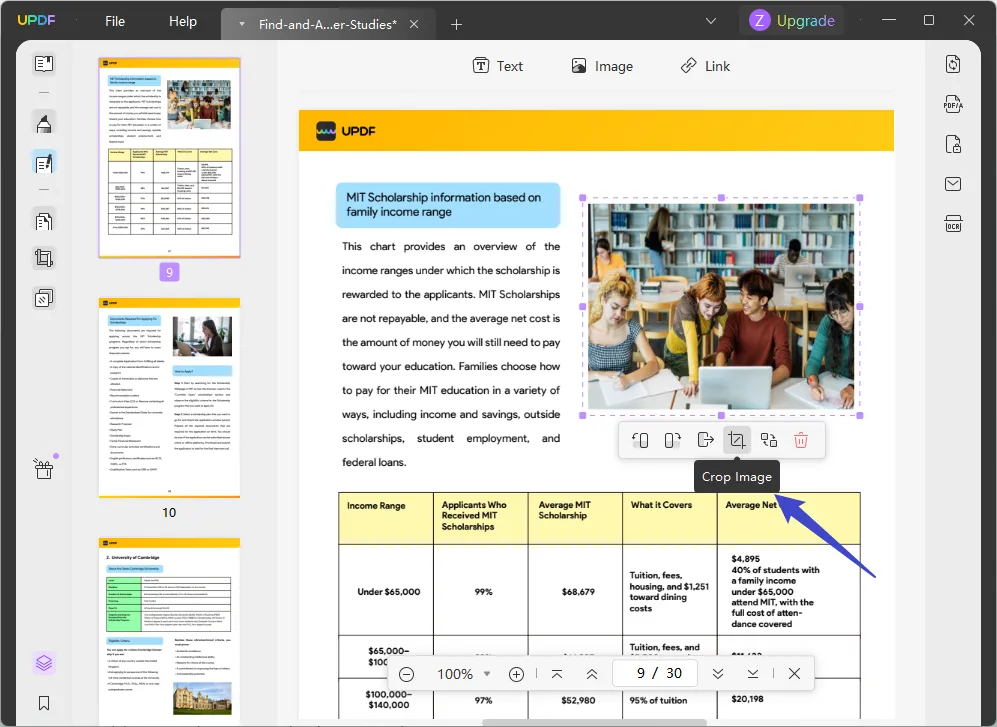Replace the selected image
This screenshot has height=727, width=997.
pyautogui.click(x=768, y=439)
